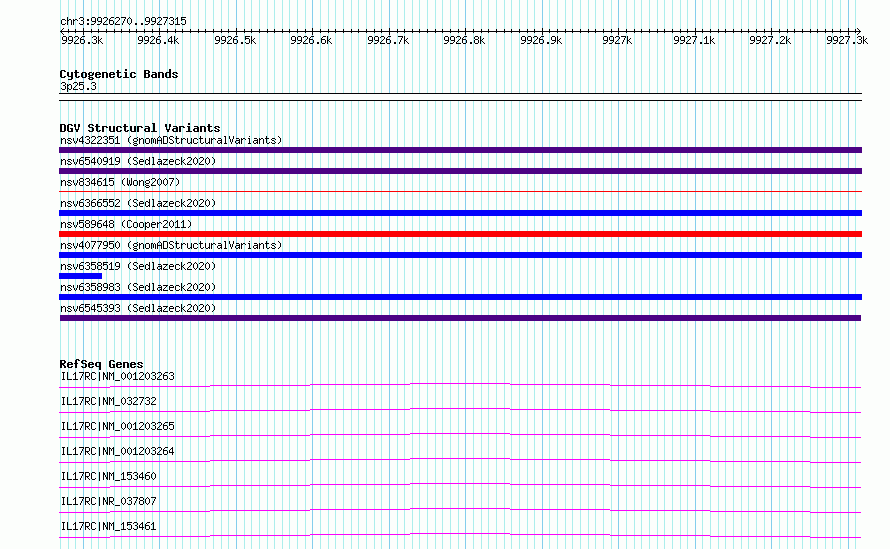890x549 pixels.
Task: Open IL17RC|NM_153461 transcript label
Action: tap(108, 526)
